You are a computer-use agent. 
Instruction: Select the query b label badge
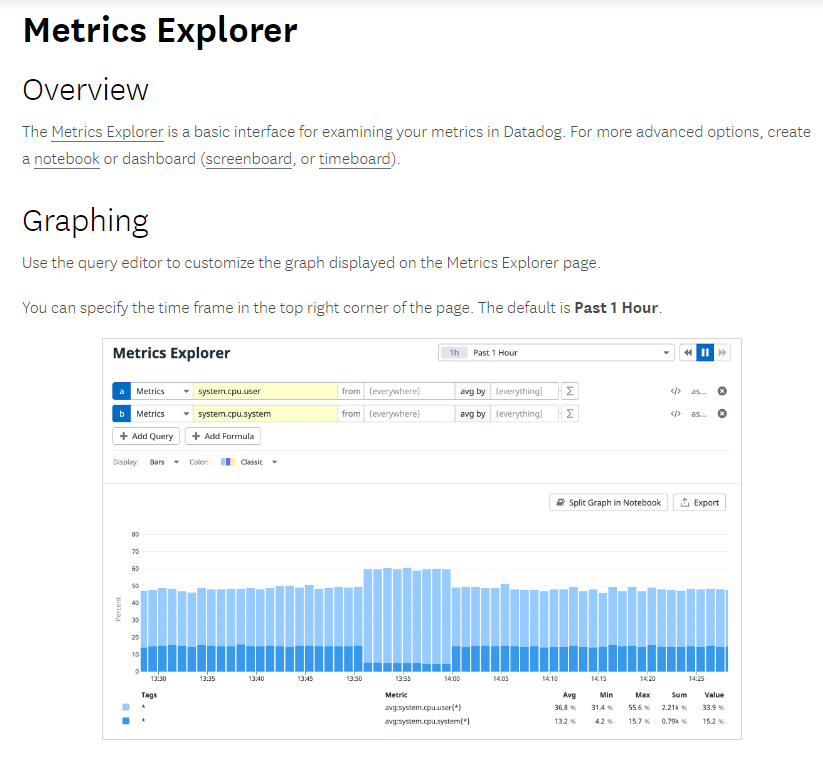121,414
